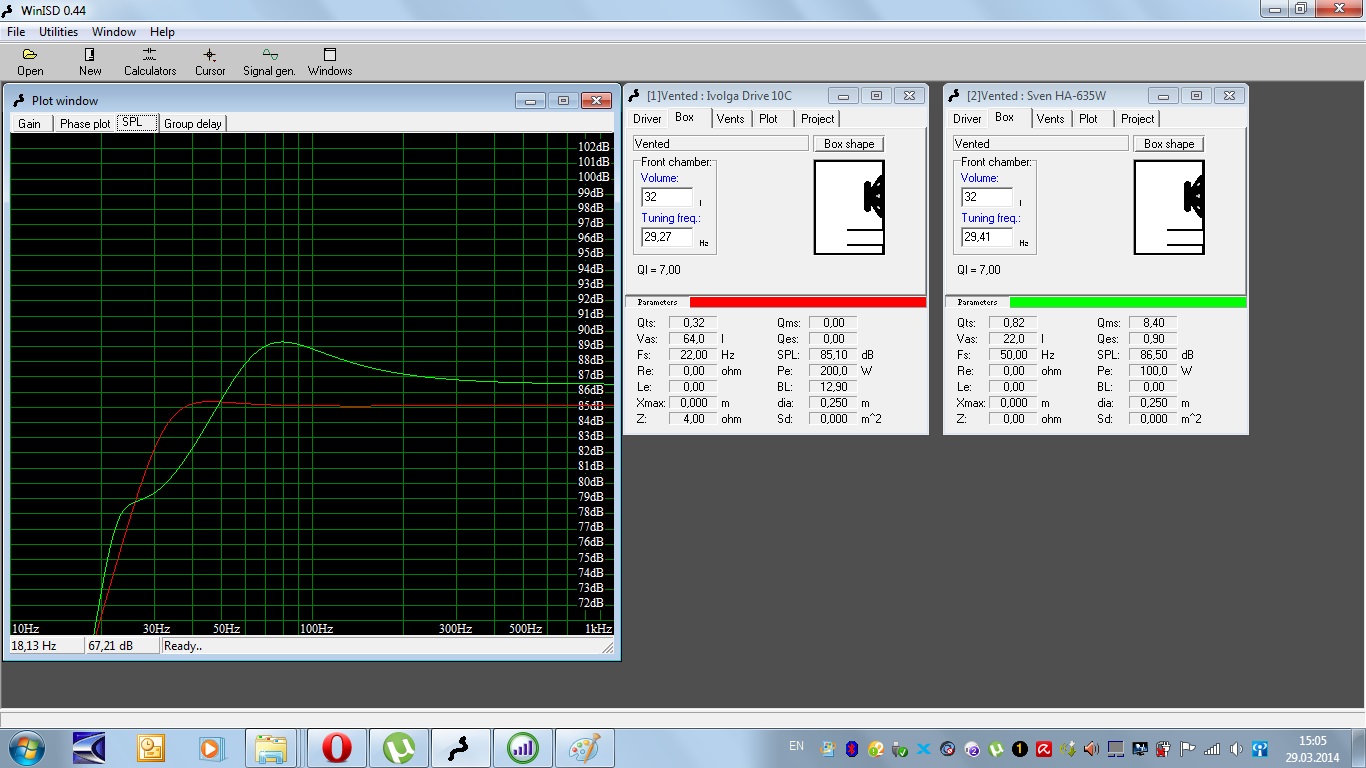The width and height of the screenshot is (1366, 768).
Task: Click the box shape diagram in Sven window
Action: [x=1169, y=207]
